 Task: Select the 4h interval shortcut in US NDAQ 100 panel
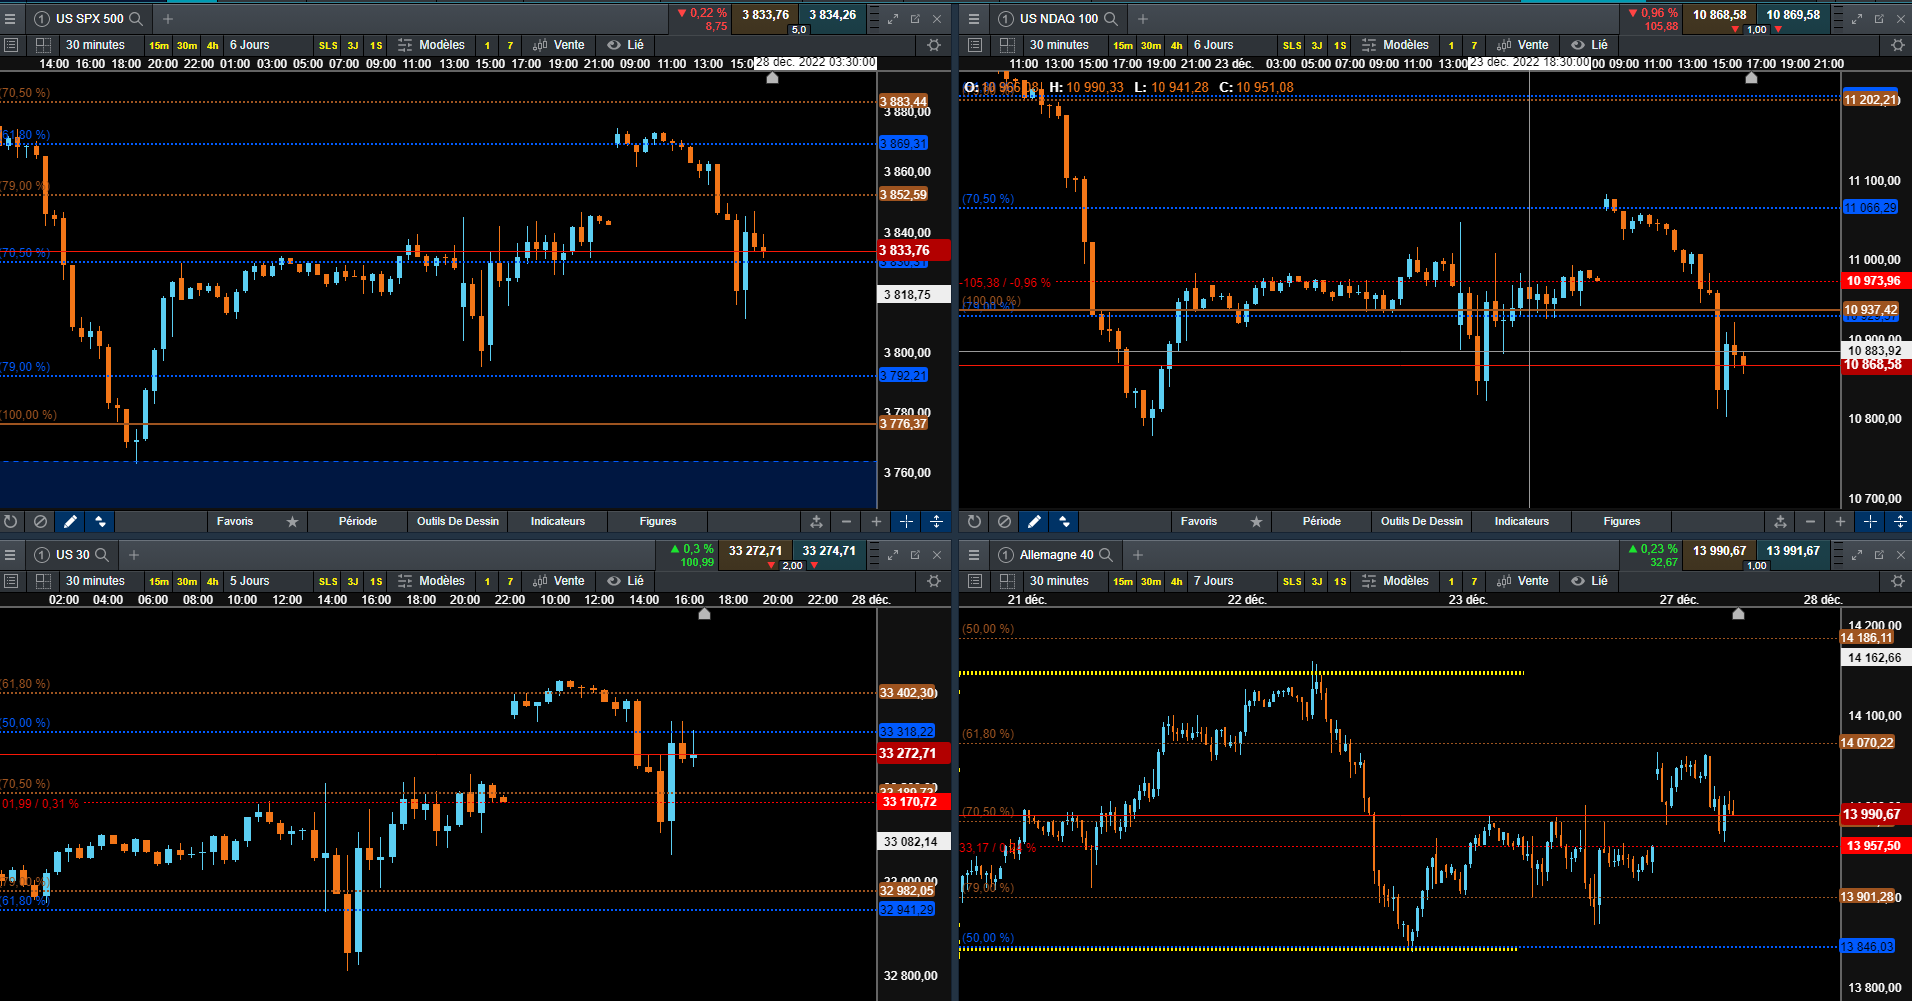pos(1177,46)
